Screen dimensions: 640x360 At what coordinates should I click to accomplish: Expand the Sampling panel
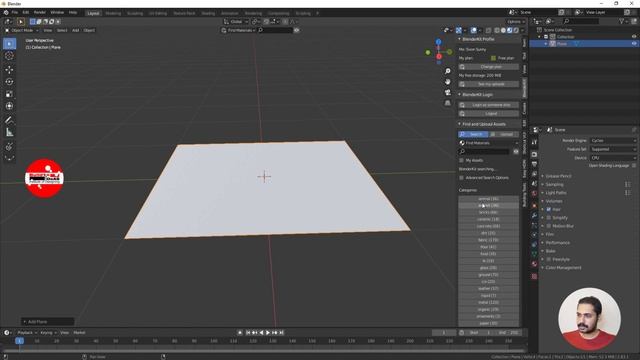554,184
